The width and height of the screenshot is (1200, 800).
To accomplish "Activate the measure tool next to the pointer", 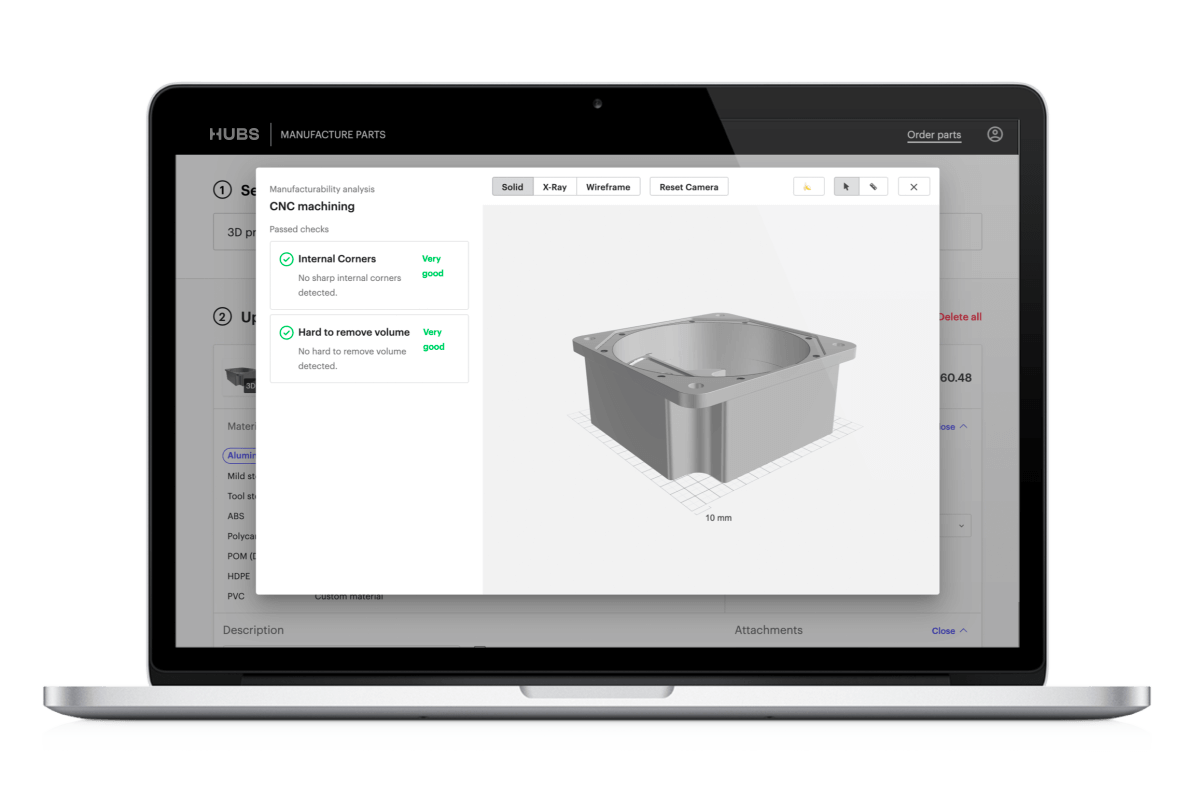I will [x=874, y=187].
